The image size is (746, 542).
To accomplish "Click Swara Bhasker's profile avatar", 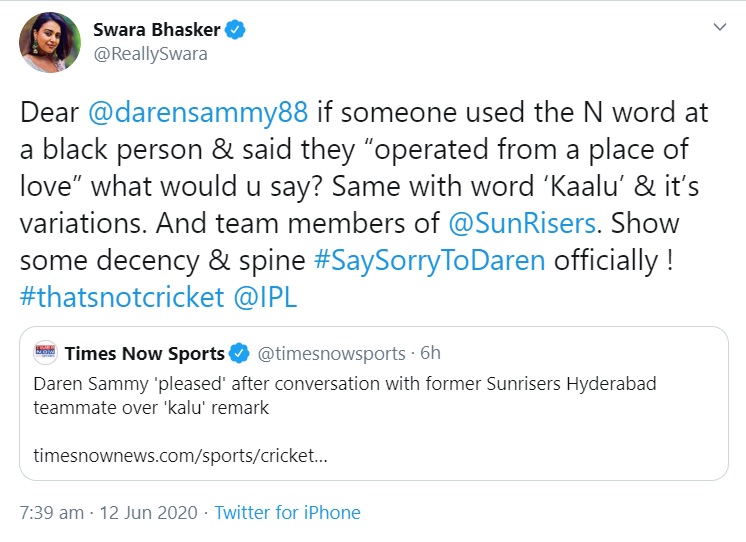I will point(49,41).
